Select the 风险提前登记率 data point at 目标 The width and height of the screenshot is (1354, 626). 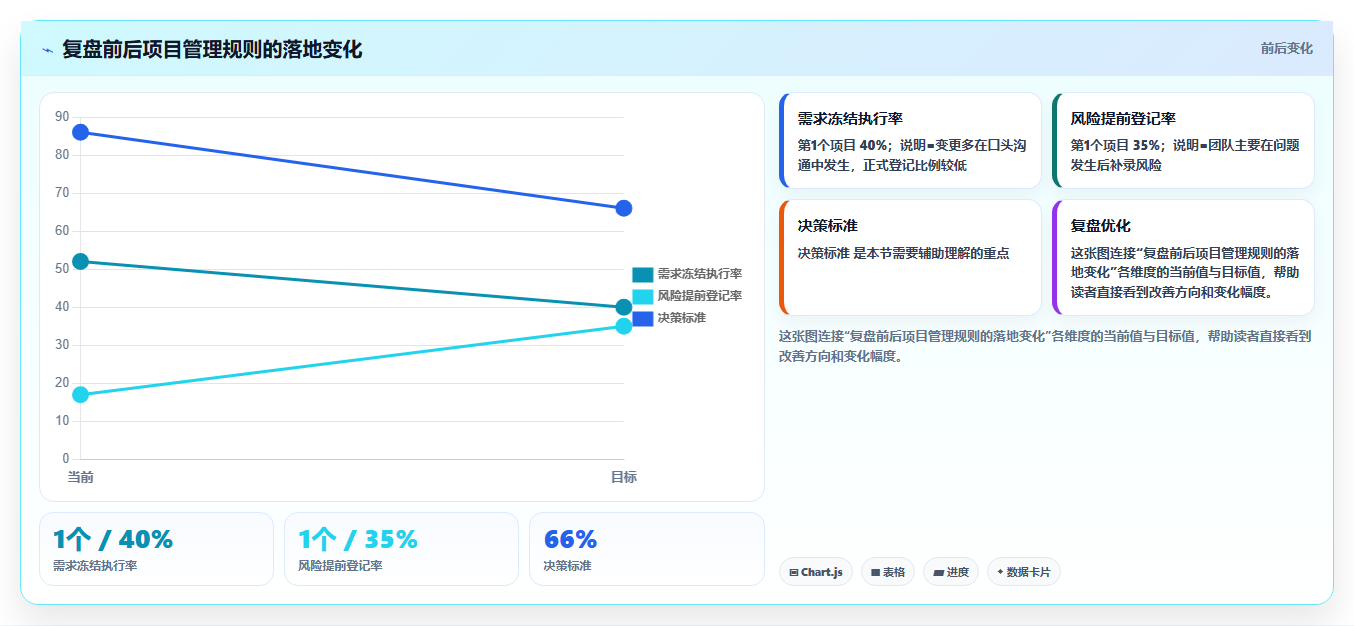point(624,326)
